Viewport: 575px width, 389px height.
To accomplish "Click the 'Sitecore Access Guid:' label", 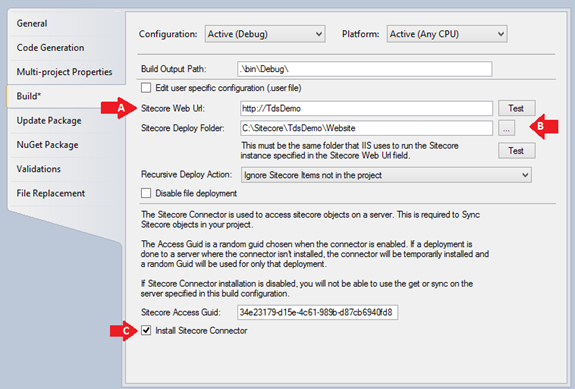I will pyautogui.click(x=181, y=312).
